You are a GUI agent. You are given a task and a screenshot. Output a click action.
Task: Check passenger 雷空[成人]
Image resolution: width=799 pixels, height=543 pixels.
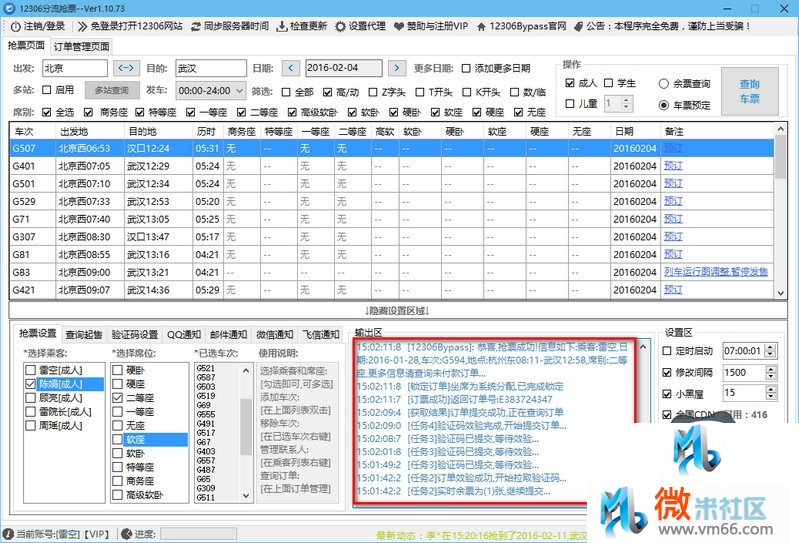[x=31, y=370]
